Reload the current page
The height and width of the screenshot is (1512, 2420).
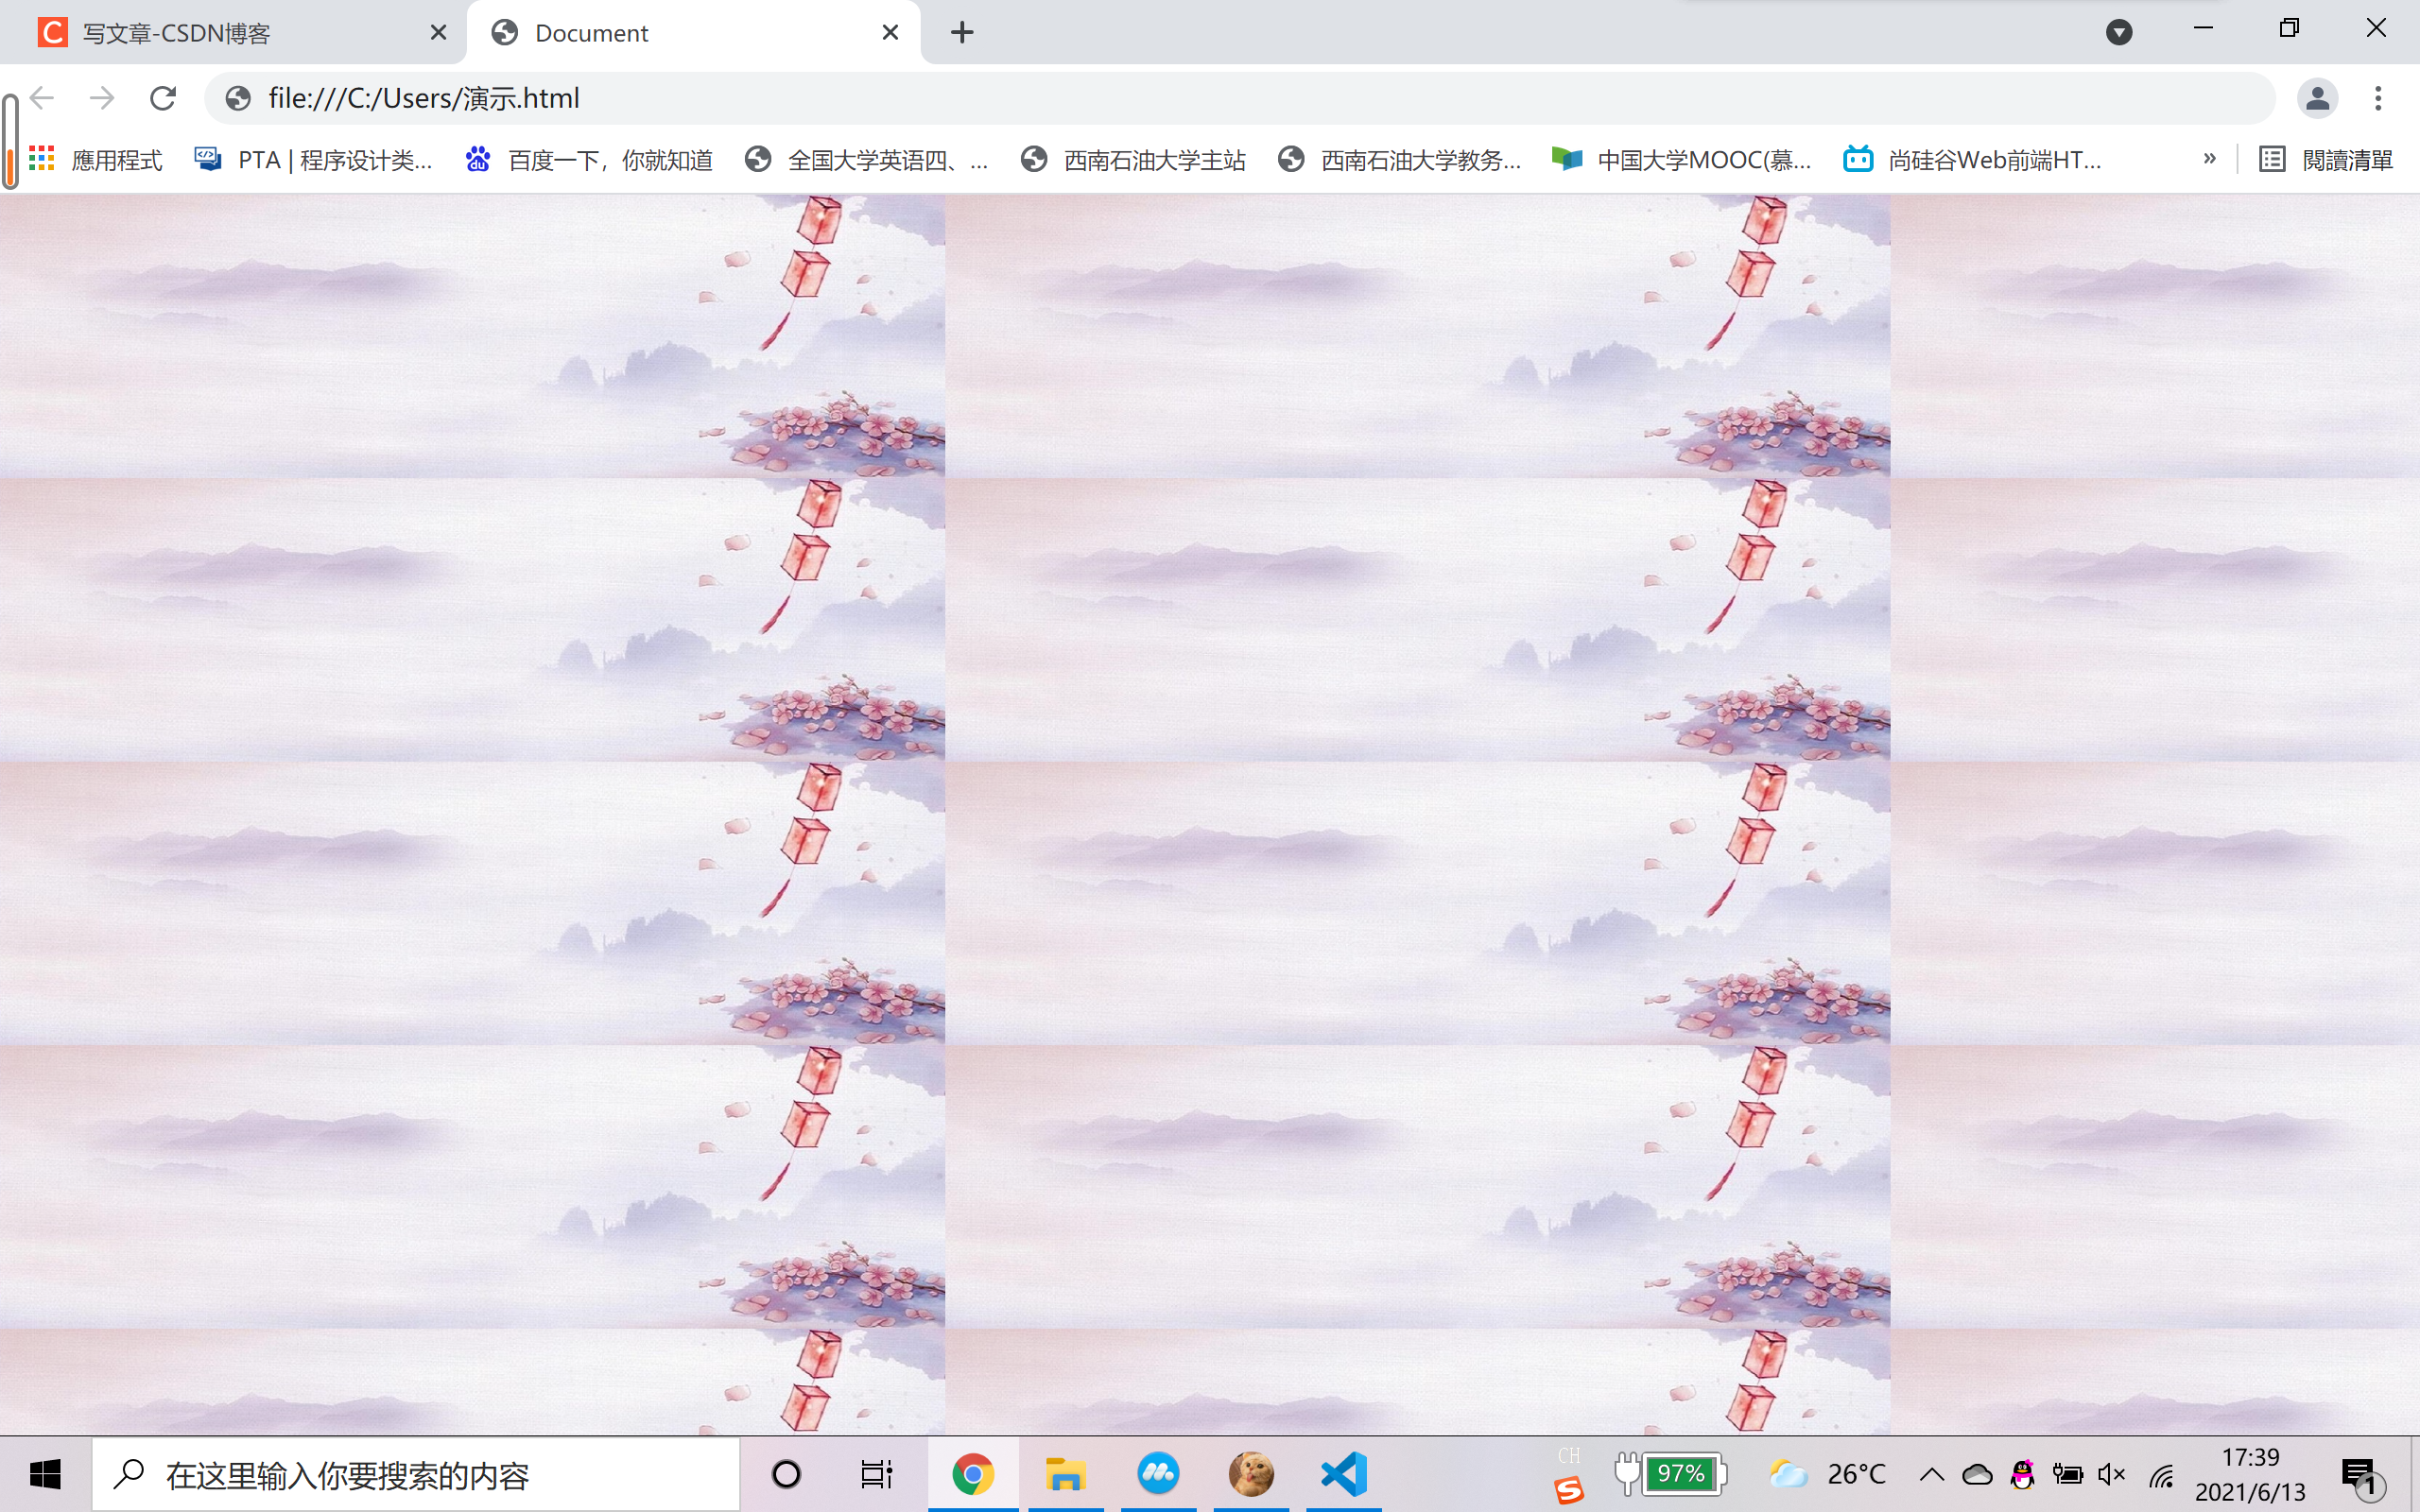(x=163, y=98)
